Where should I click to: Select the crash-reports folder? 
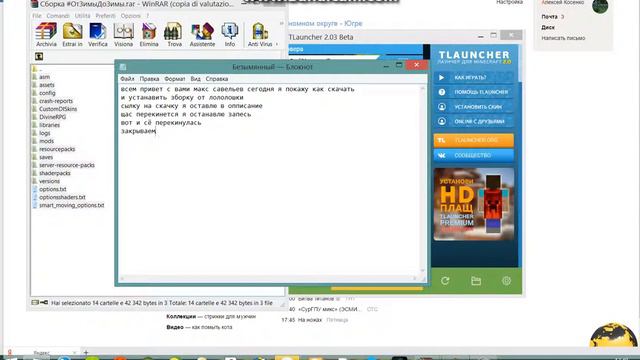pos(56,101)
